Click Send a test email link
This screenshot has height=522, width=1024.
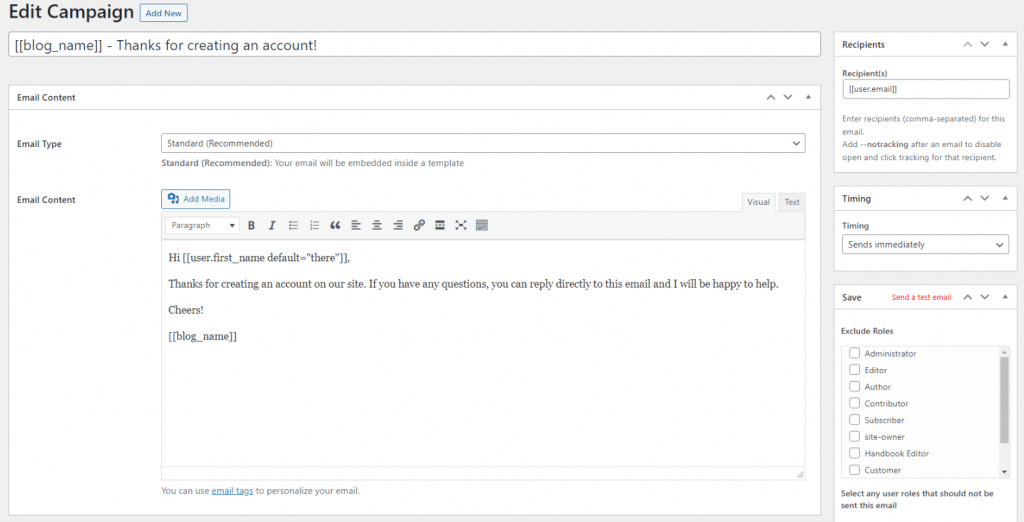[x=921, y=297]
